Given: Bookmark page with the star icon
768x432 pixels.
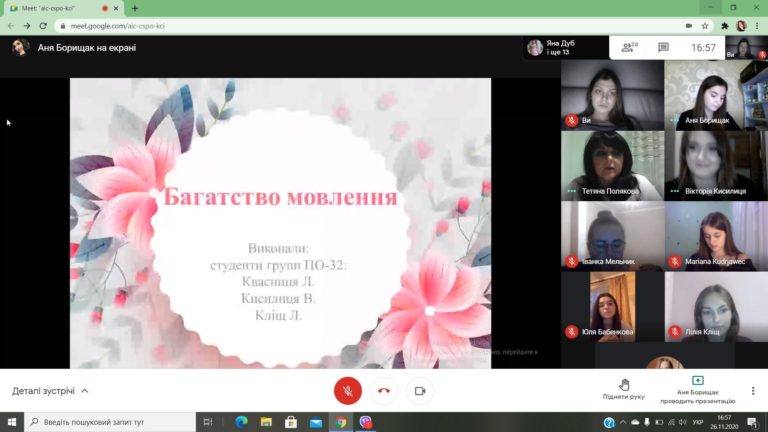Looking at the screenshot, I should tap(705, 26).
